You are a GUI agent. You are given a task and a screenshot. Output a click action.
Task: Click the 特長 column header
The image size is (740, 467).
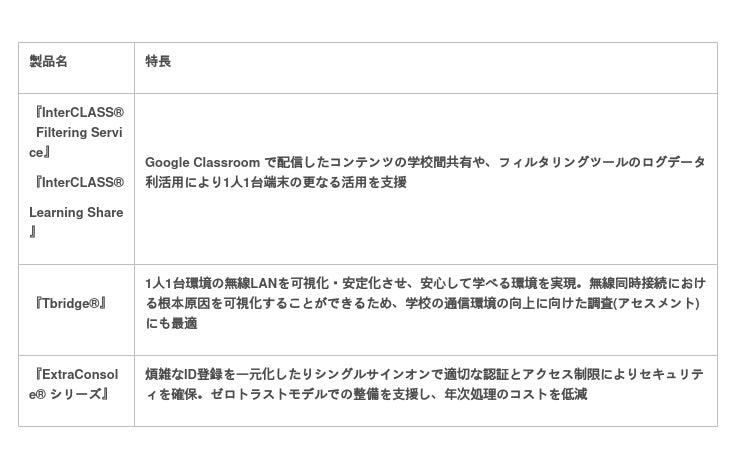[158, 62]
